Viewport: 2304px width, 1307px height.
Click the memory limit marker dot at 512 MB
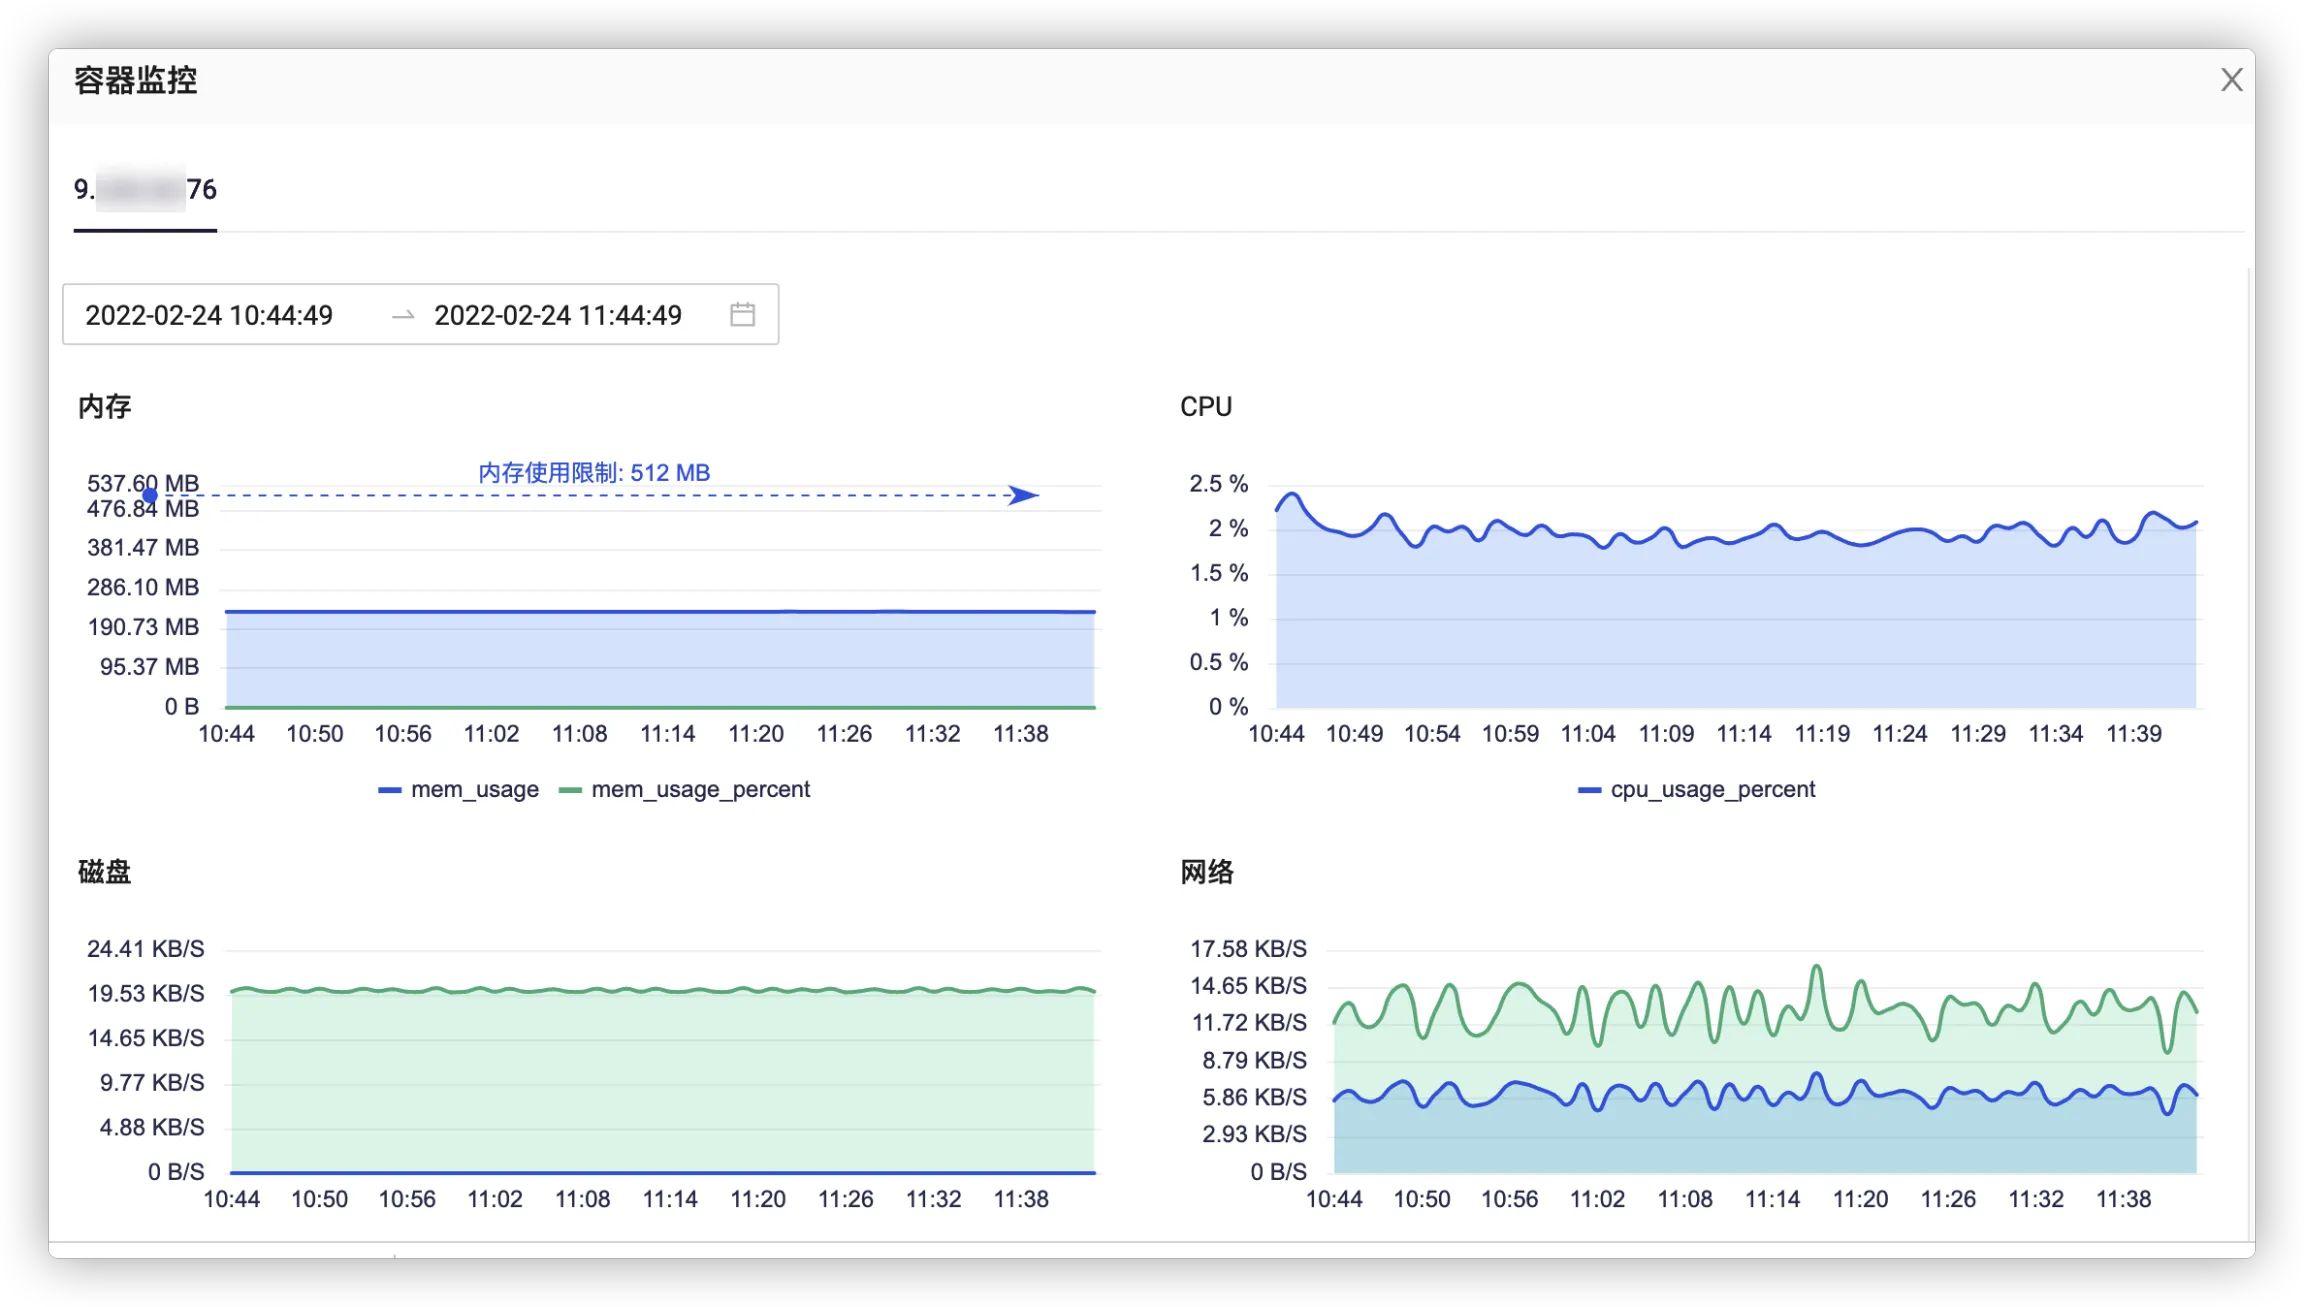click(x=150, y=495)
